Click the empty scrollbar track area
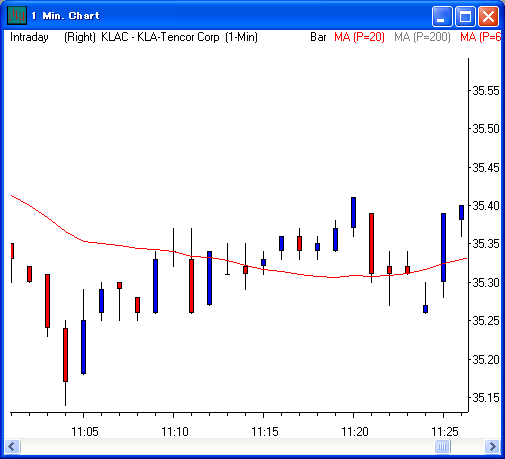This screenshot has width=505, height=459. [227, 446]
